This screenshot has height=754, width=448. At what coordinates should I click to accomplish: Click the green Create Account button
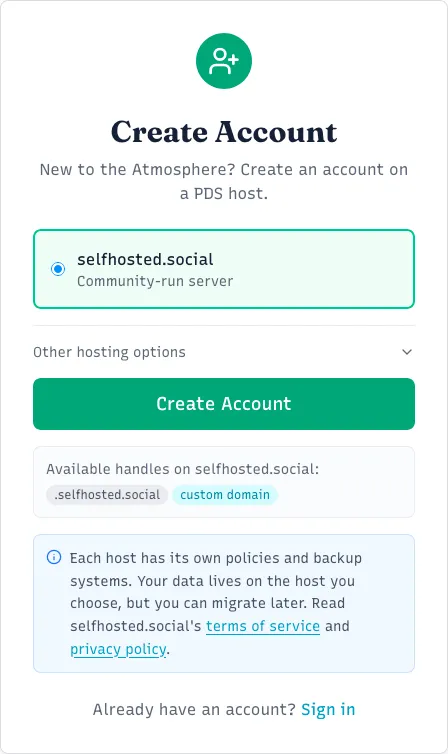click(224, 404)
